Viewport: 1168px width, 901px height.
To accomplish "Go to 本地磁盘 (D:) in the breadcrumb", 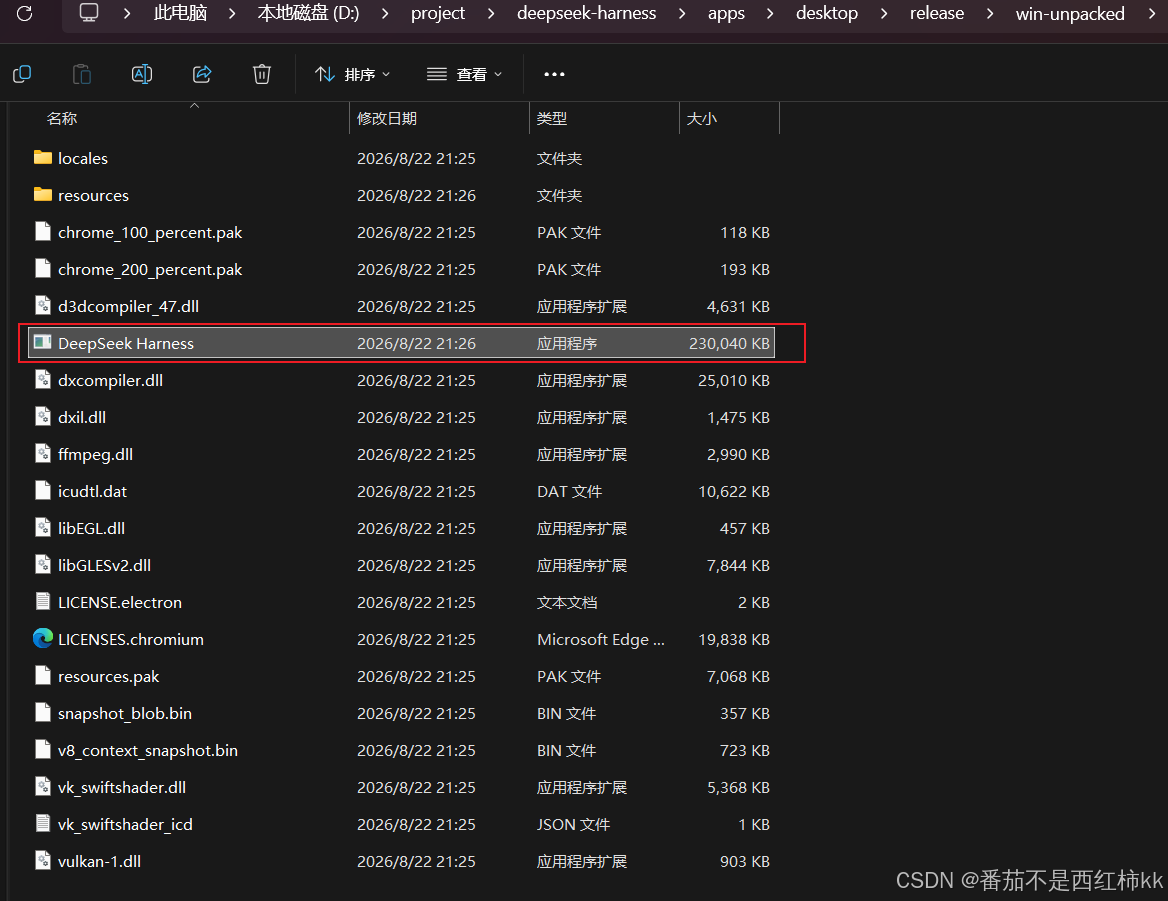I will 308,13.
